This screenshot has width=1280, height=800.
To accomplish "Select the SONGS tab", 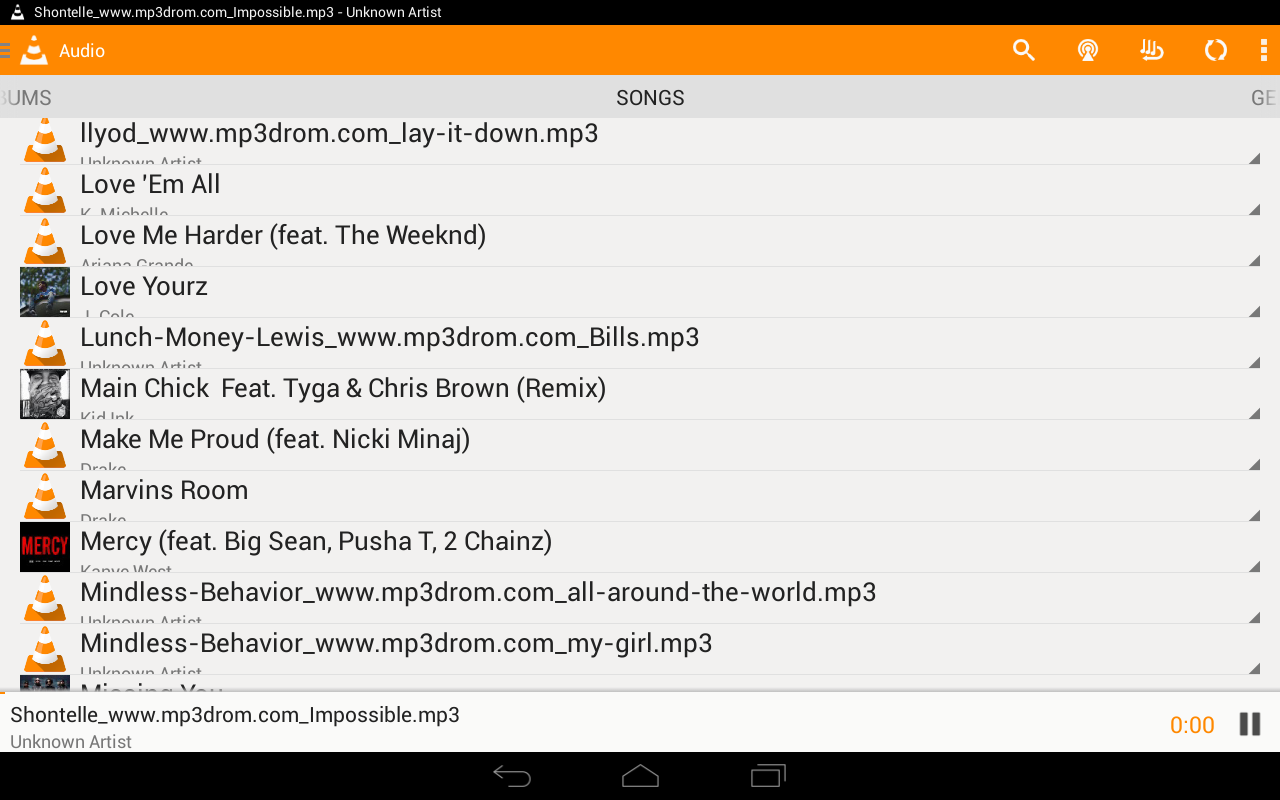I will point(650,98).
